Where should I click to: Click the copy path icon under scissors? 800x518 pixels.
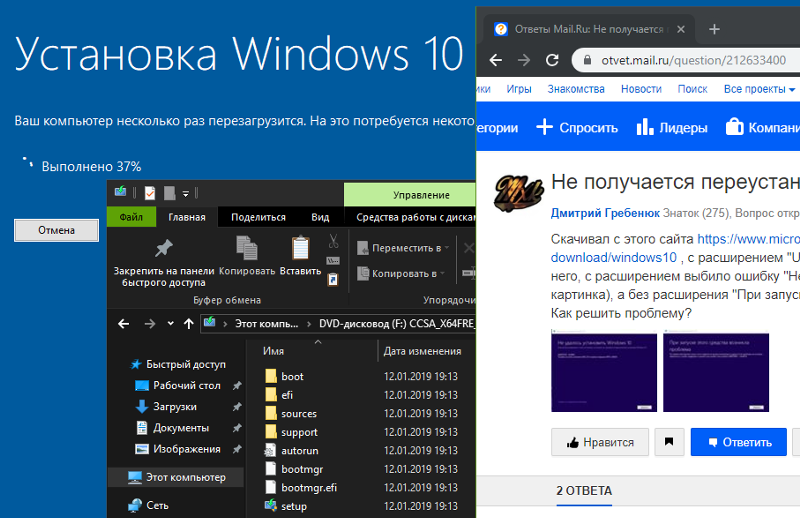(x=333, y=261)
